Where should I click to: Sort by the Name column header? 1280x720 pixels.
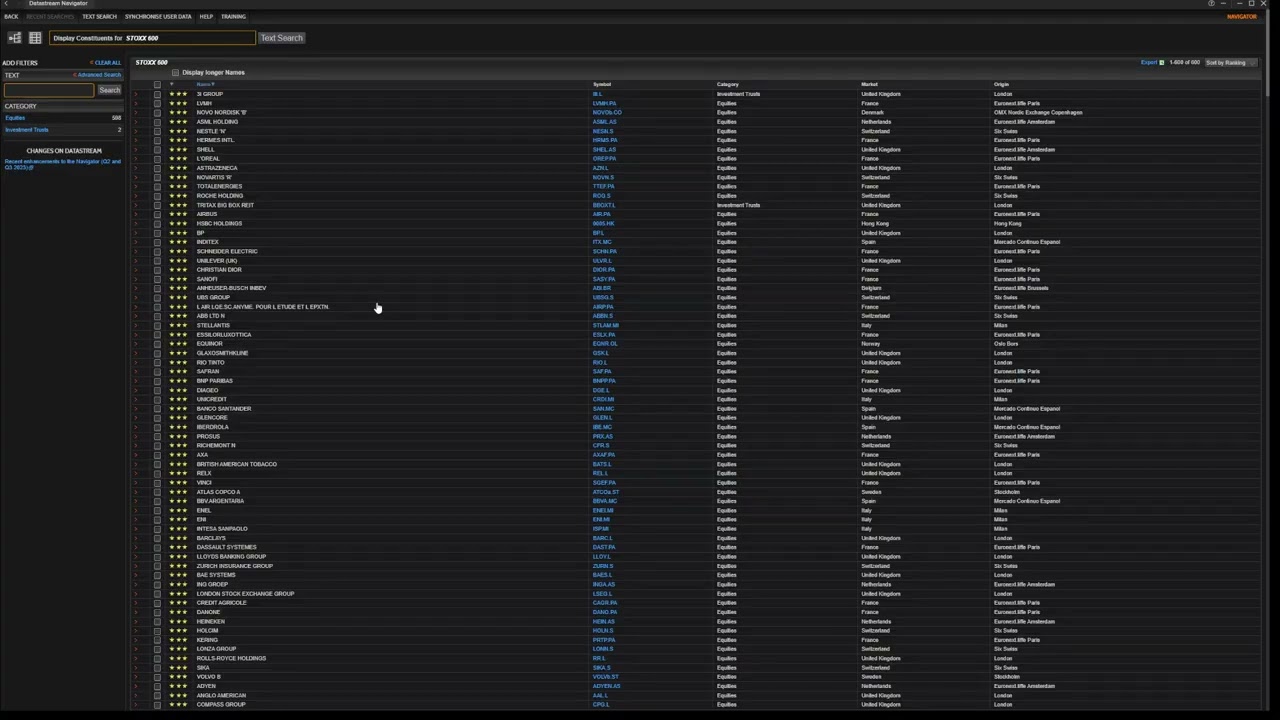coord(205,84)
